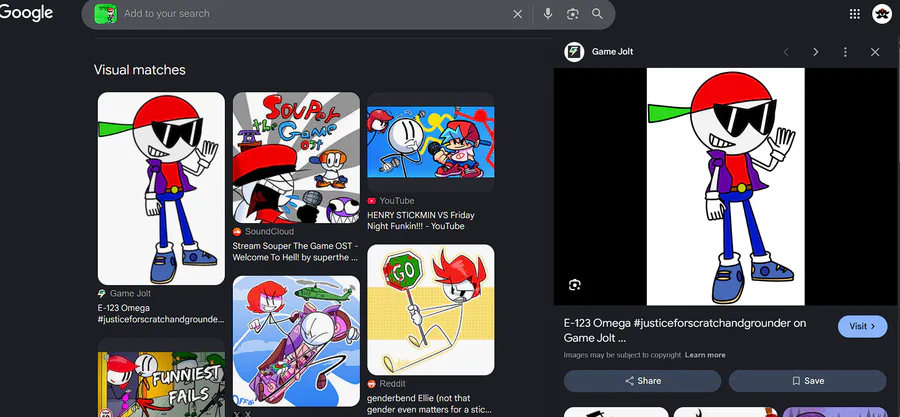The height and width of the screenshot is (417, 900).
Task: Click the Save button
Action: tap(808, 381)
